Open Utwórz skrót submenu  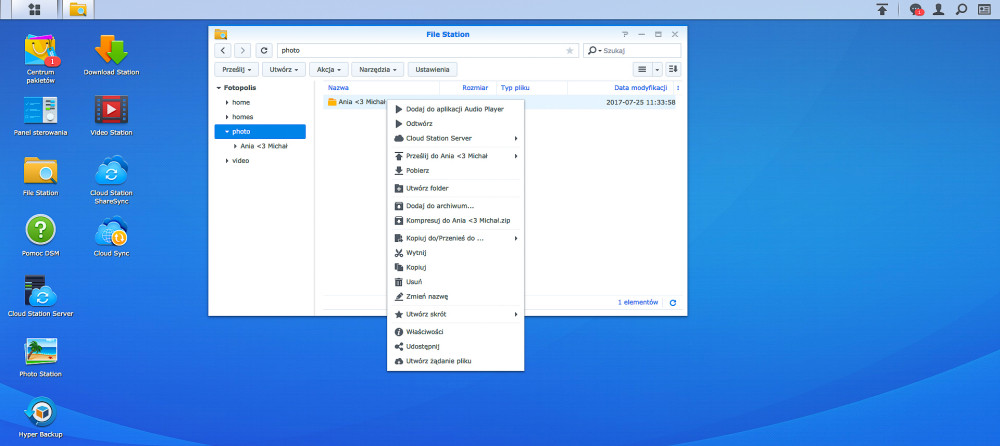click(x=455, y=315)
